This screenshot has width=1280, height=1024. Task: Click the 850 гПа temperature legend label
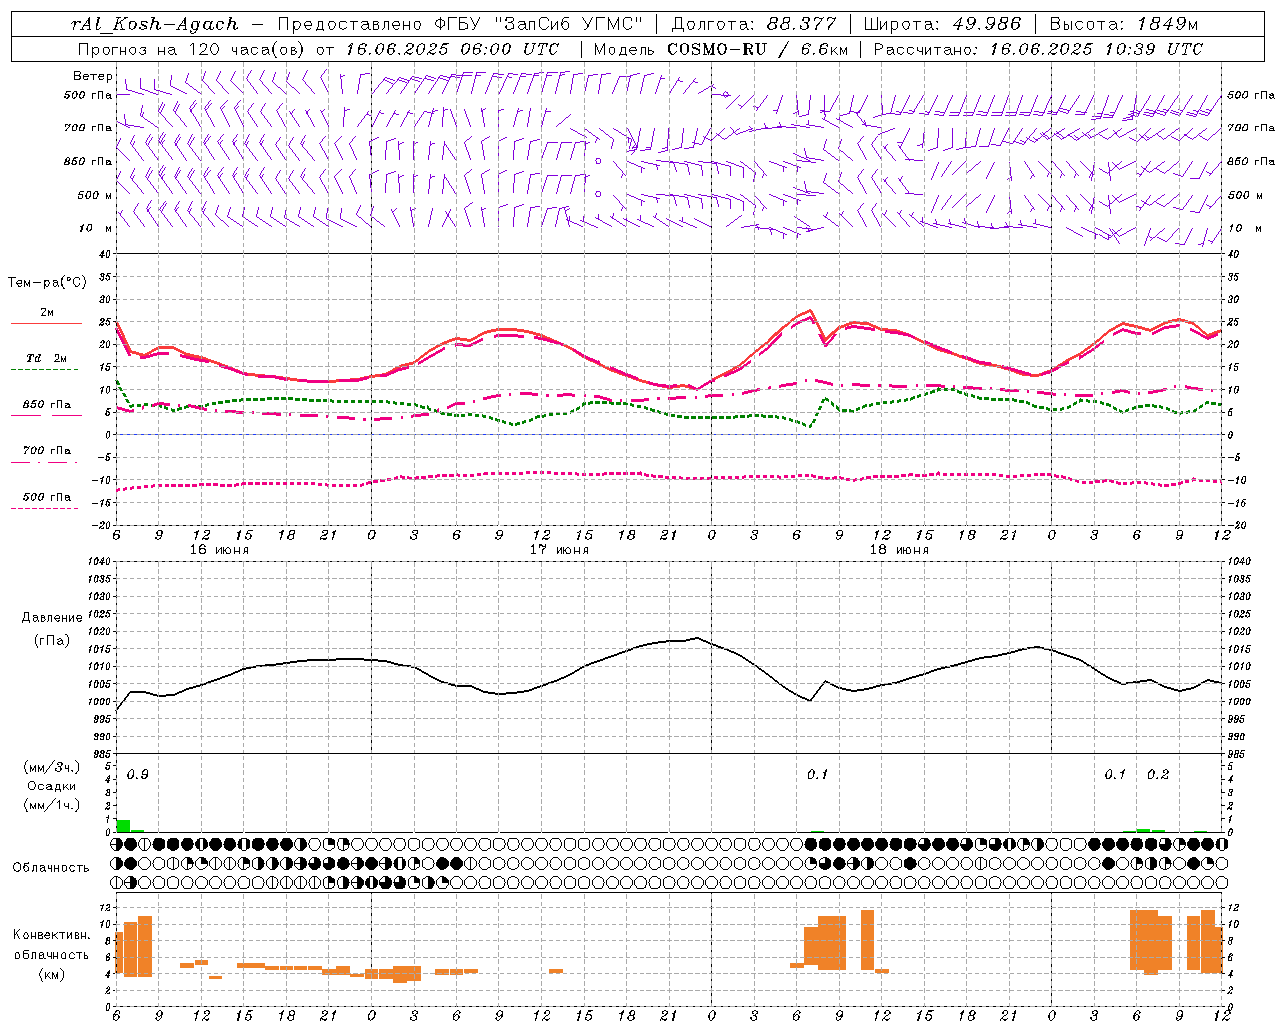click(x=47, y=405)
